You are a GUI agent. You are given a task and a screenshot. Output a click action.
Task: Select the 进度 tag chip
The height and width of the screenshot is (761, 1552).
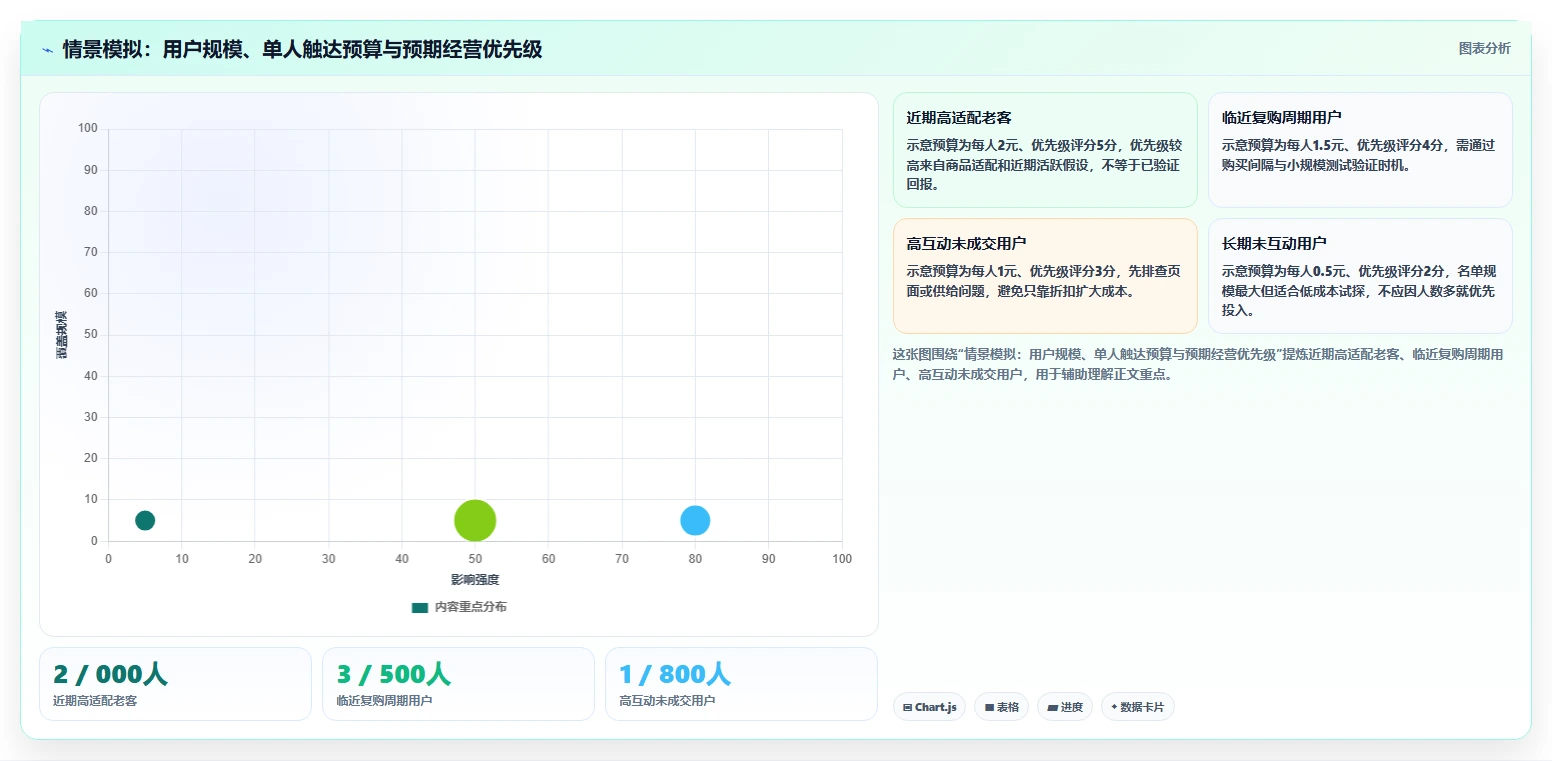pyautogui.click(x=1065, y=707)
